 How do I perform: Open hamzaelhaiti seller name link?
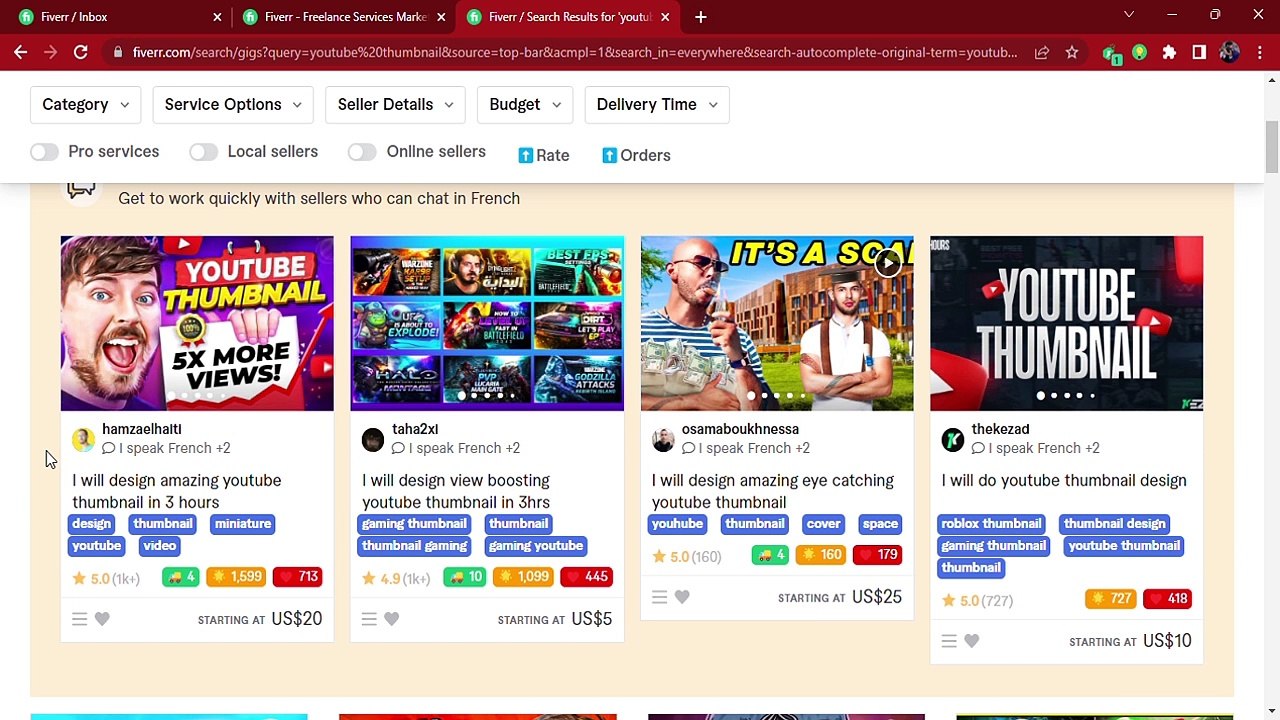pyautogui.click(x=142, y=429)
